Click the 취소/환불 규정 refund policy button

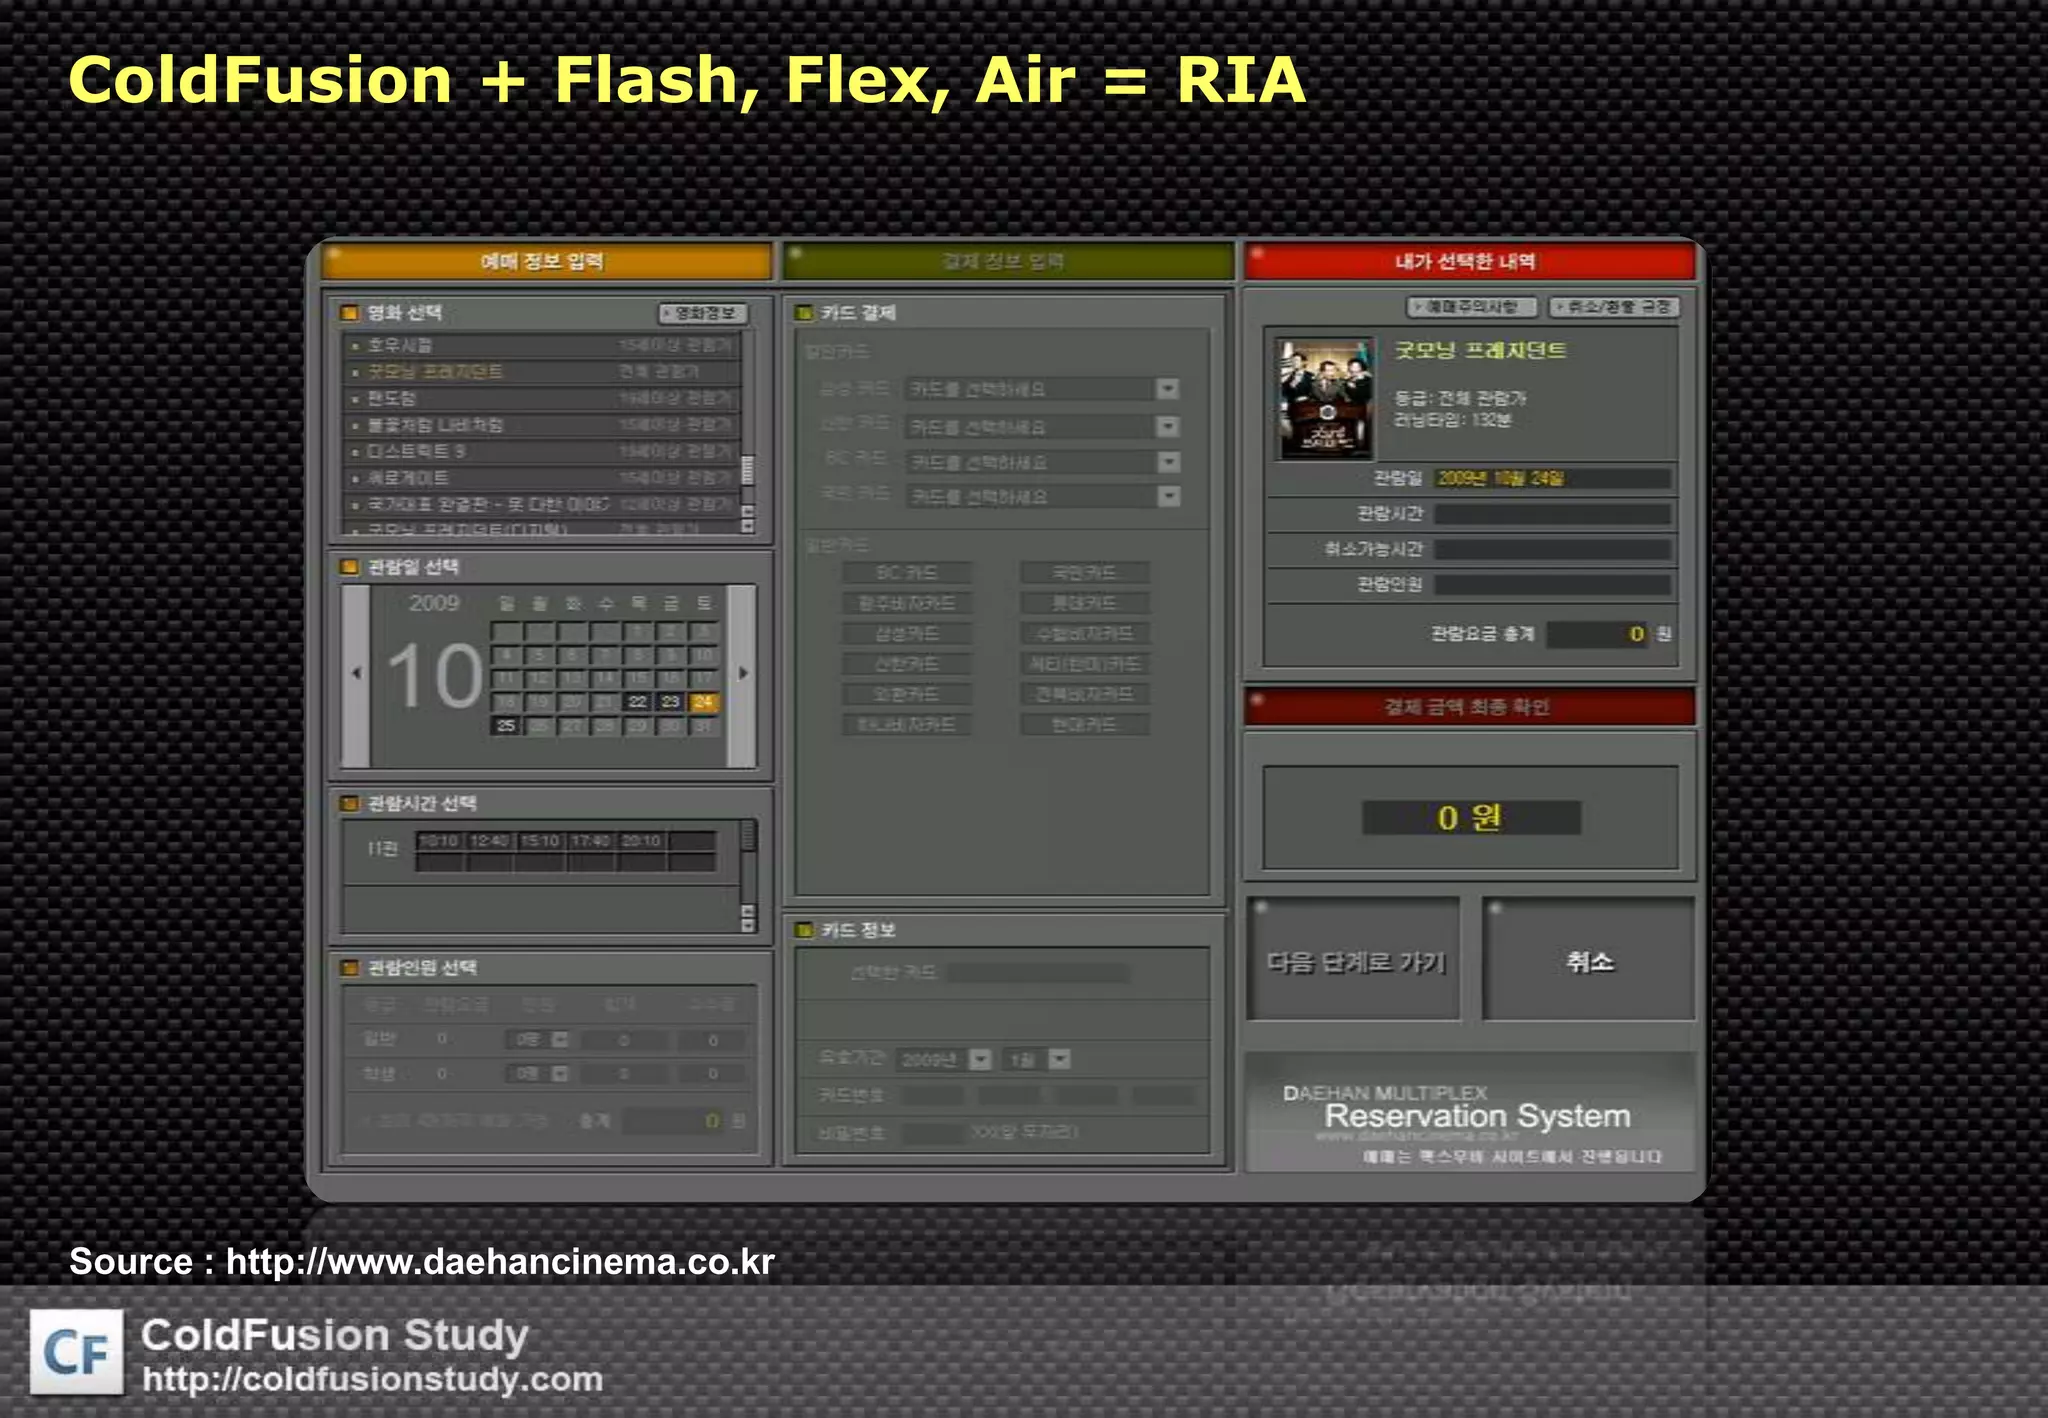click(1614, 307)
